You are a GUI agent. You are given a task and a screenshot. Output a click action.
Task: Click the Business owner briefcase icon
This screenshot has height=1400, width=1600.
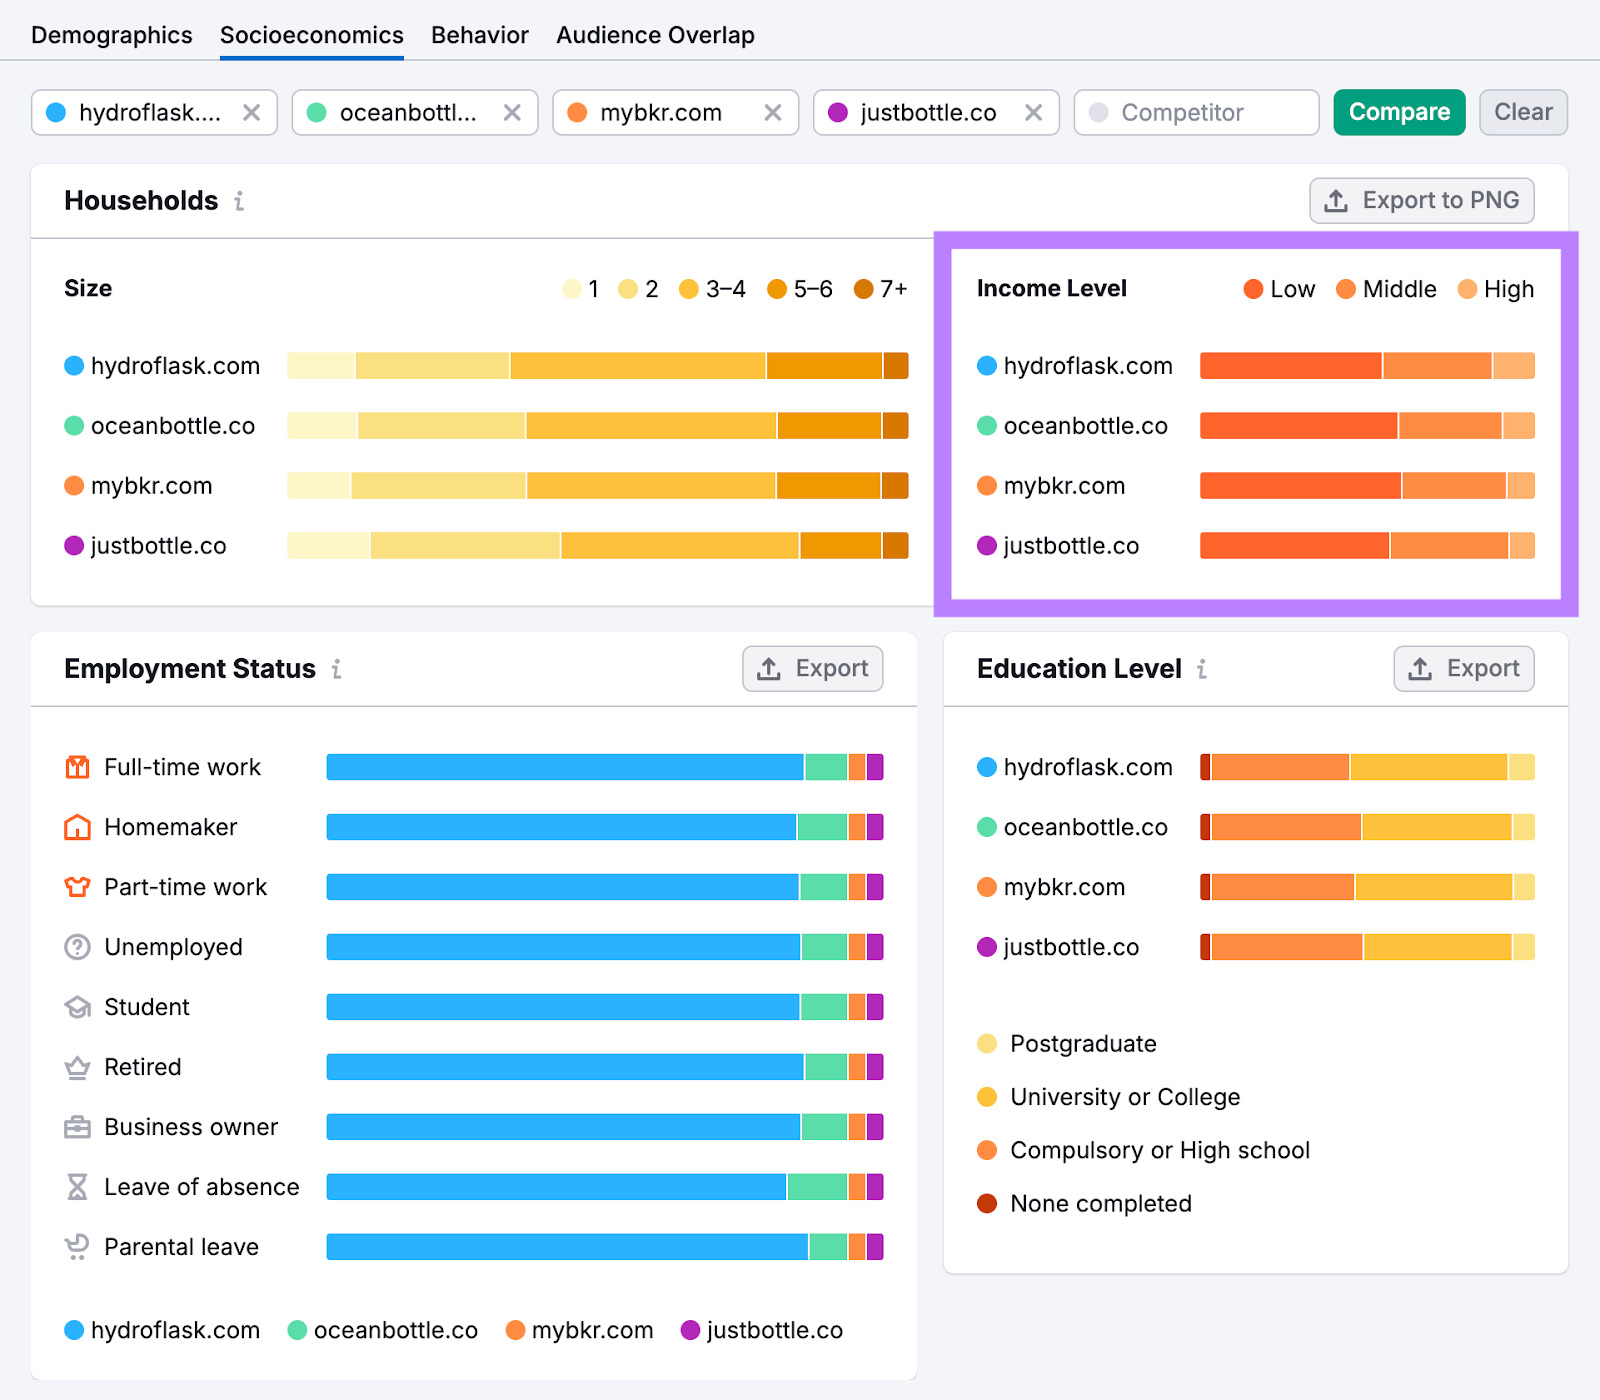tap(77, 1127)
